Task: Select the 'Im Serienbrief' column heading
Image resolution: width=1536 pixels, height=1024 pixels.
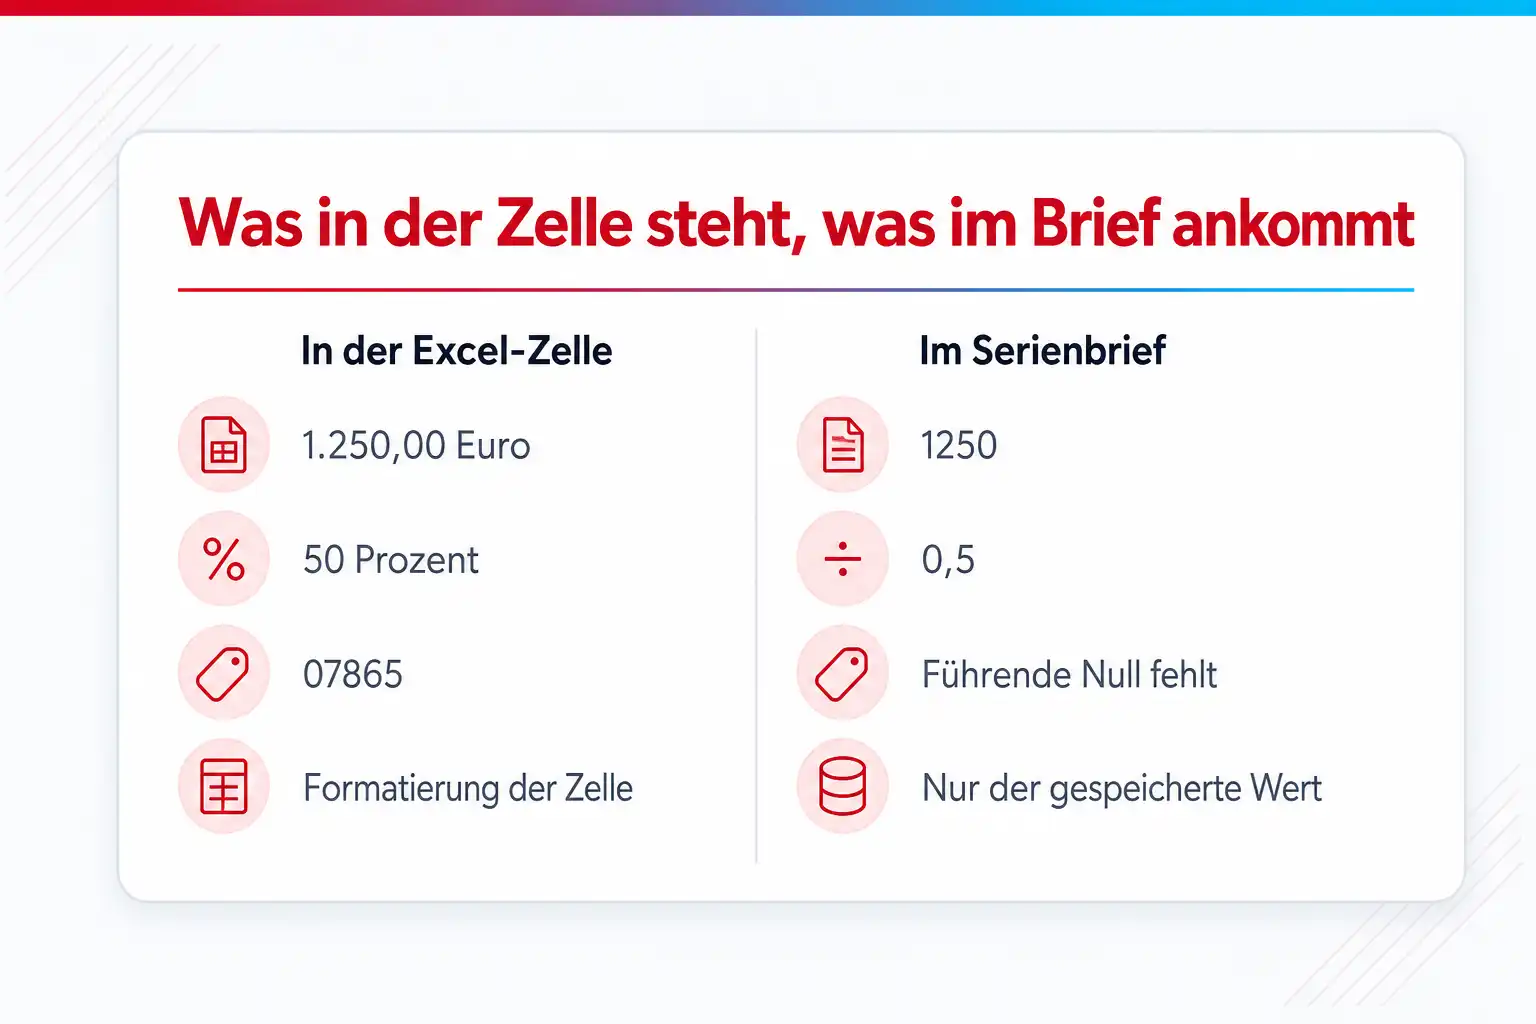Action: (x=1042, y=351)
